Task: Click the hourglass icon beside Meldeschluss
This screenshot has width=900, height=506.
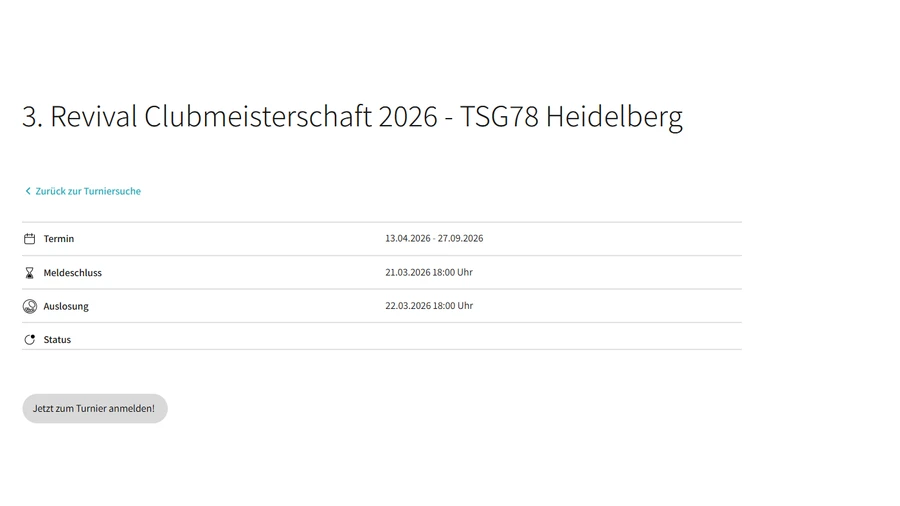Action: coord(29,273)
